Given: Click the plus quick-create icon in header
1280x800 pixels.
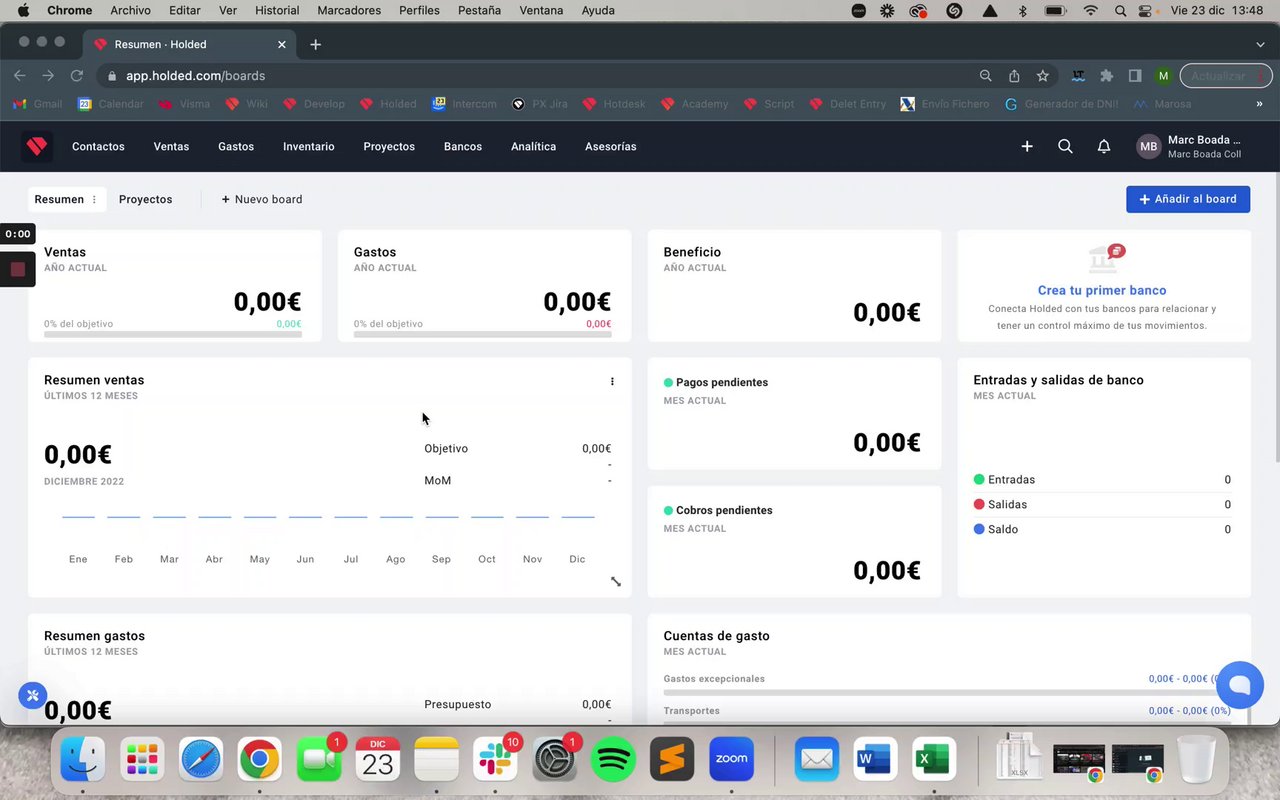Looking at the screenshot, I should click(1027, 147).
